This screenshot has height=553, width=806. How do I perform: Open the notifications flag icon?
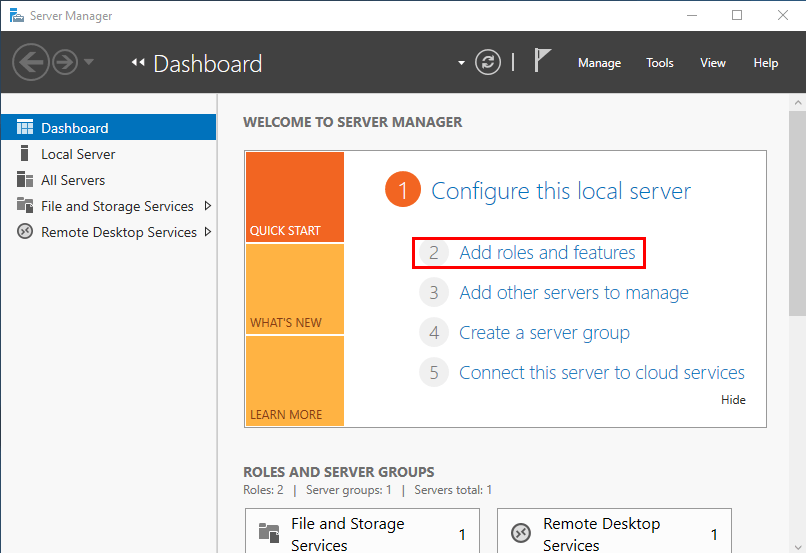click(542, 60)
